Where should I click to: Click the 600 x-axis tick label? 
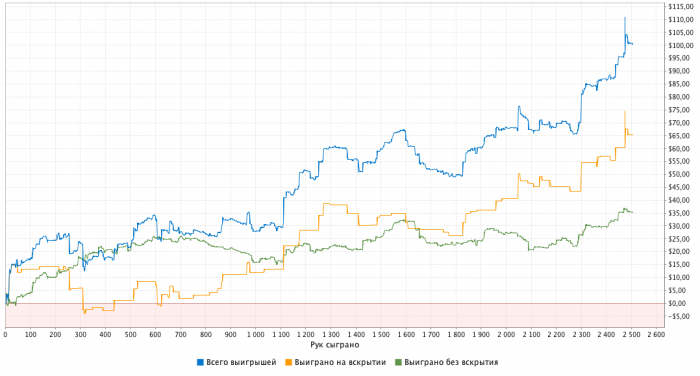[155, 334]
